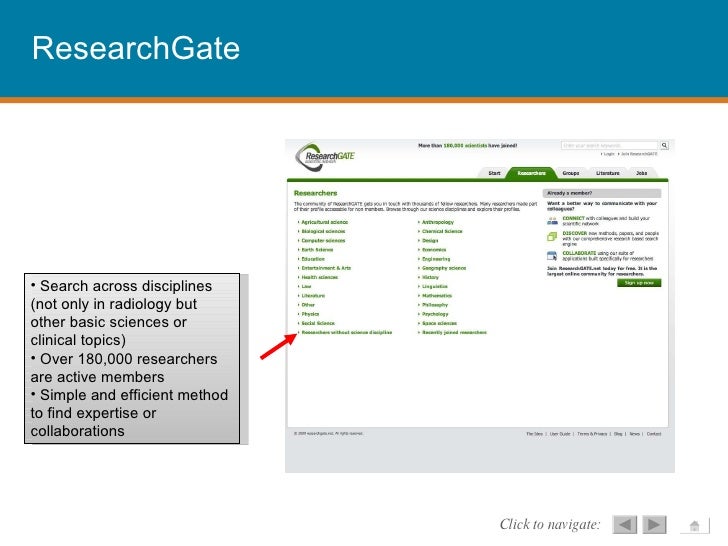Viewport: 728px width, 546px height.
Task: Click Terms & Privacy footer link
Action: 592,434
